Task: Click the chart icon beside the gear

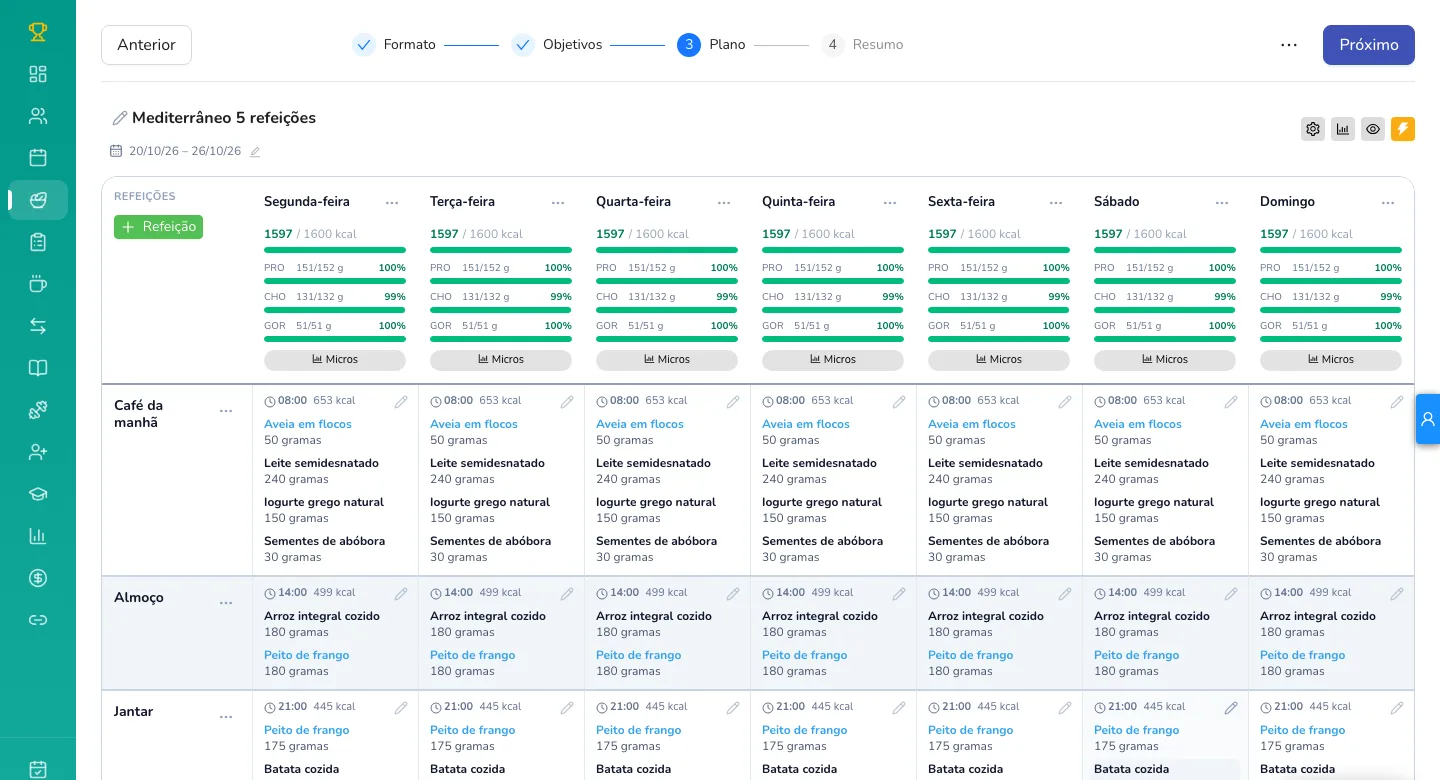Action: (1343, 129)
